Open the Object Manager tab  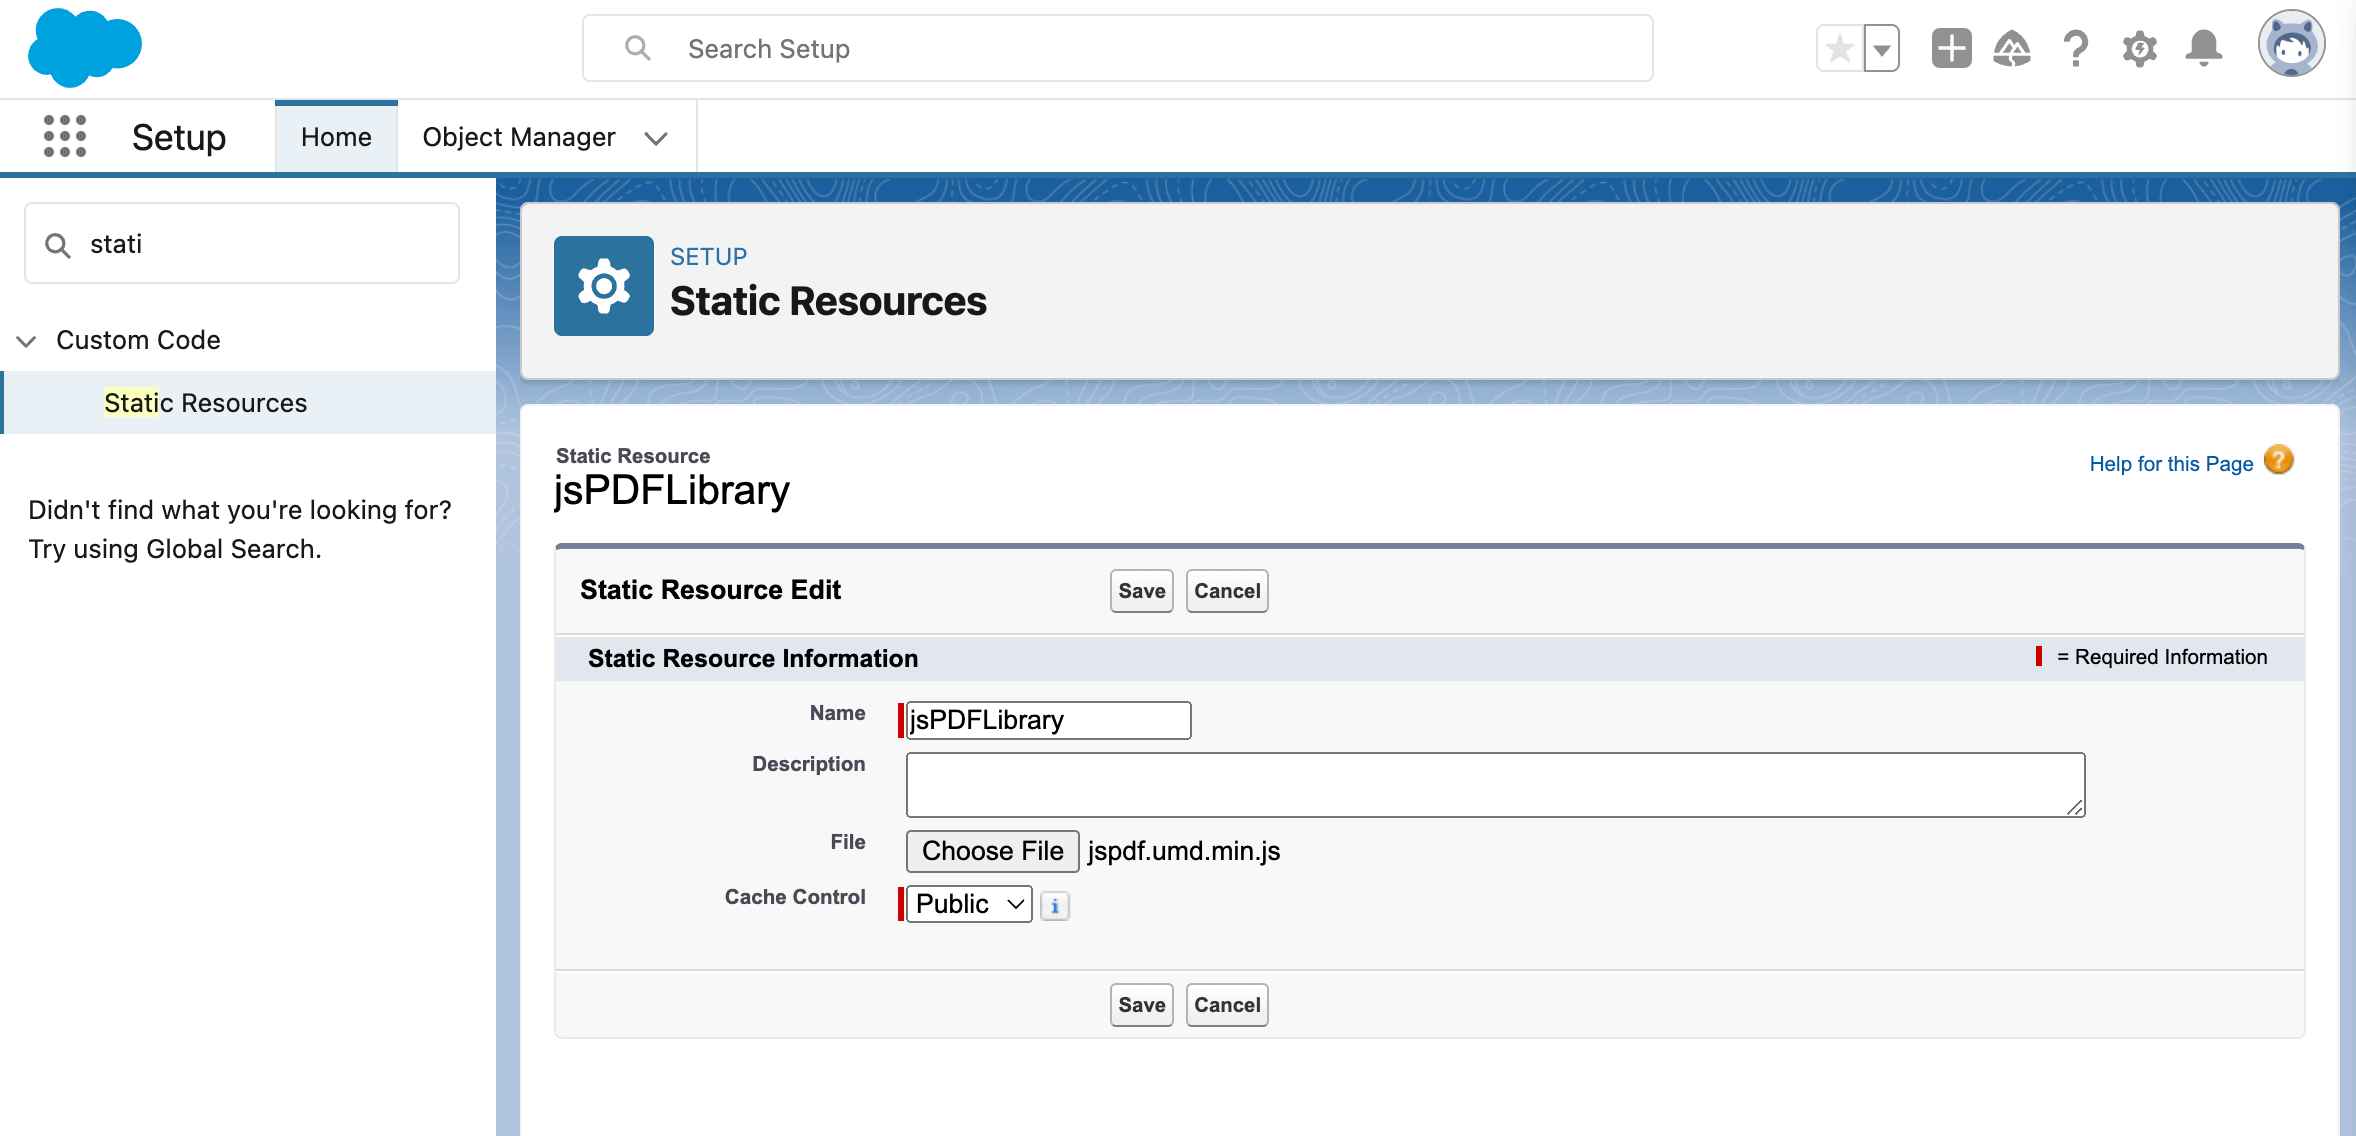pos(518,136)
